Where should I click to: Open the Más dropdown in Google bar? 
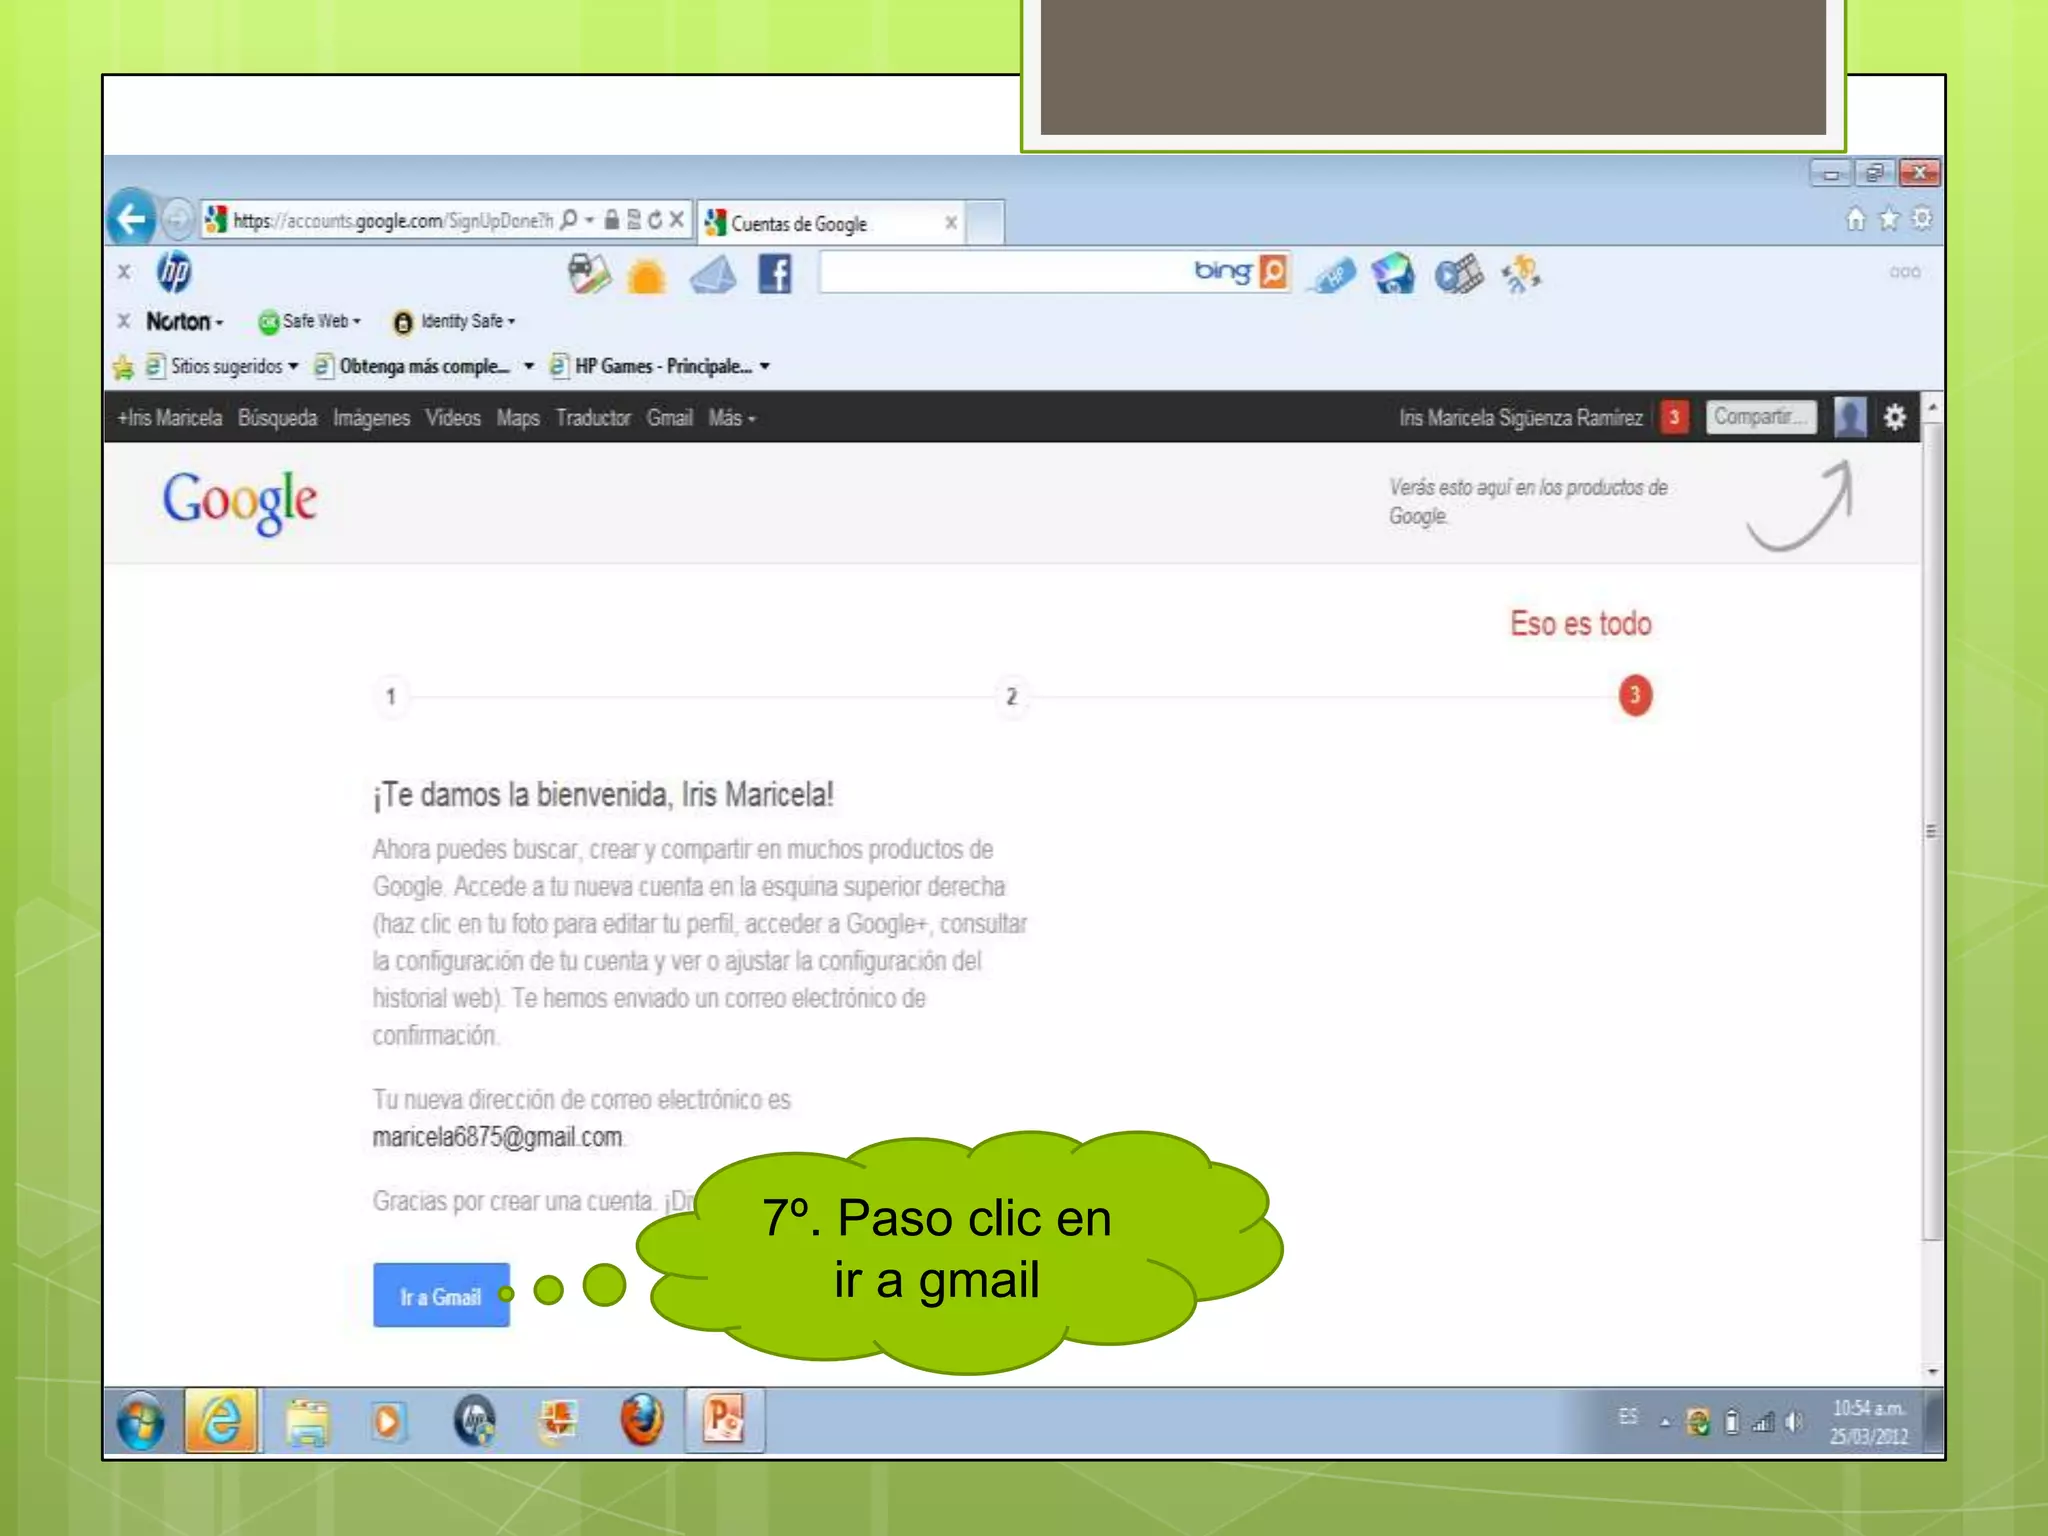click(732, 418)
